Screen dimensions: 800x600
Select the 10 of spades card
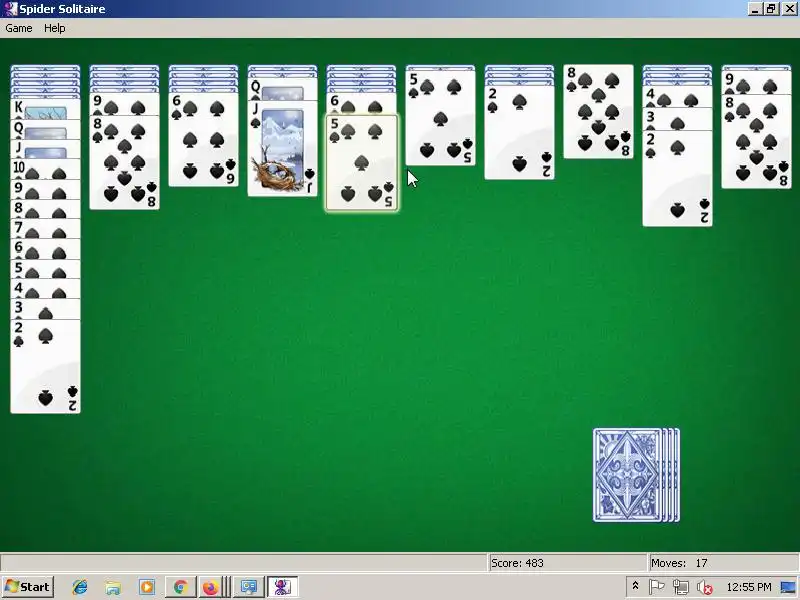click(45, 169)
